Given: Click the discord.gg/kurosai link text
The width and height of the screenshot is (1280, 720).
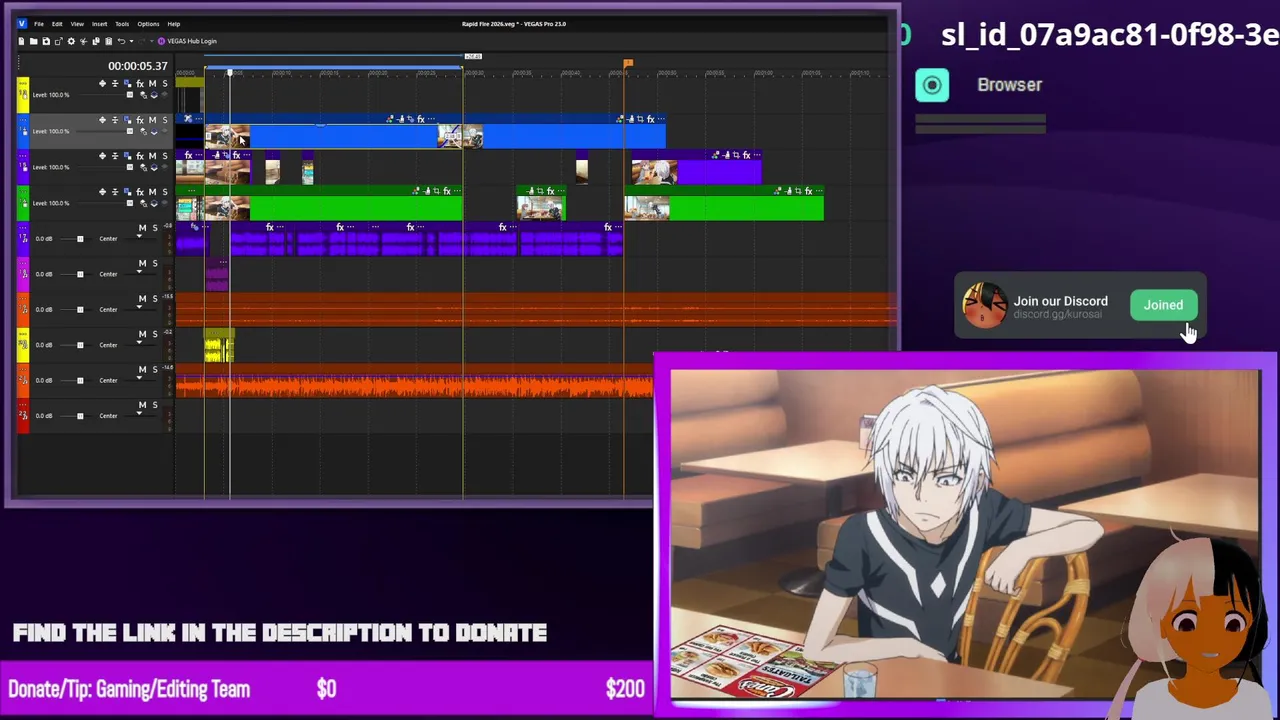Looking at the screenshot, I should pos(1057,314).
